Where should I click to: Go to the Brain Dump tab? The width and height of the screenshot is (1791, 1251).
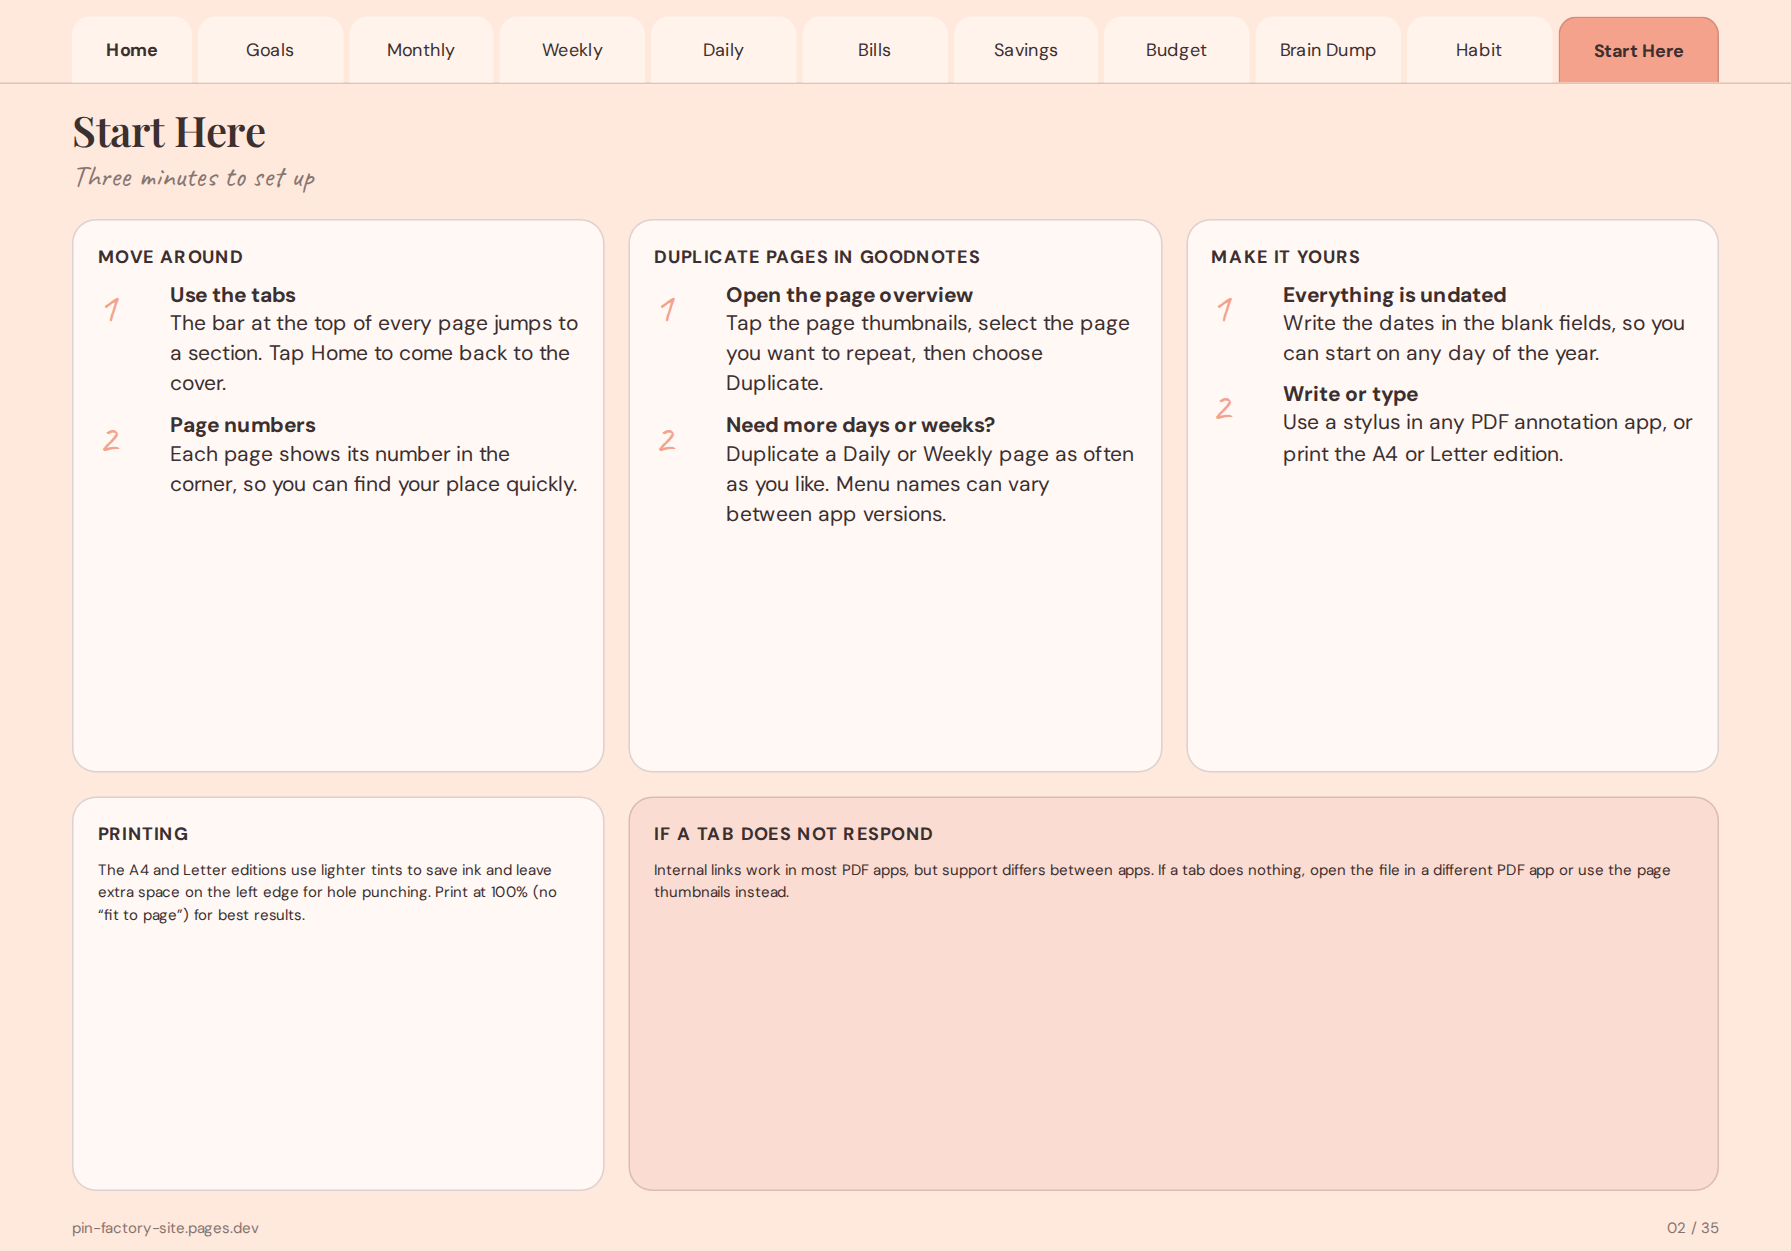[1328, 50]
